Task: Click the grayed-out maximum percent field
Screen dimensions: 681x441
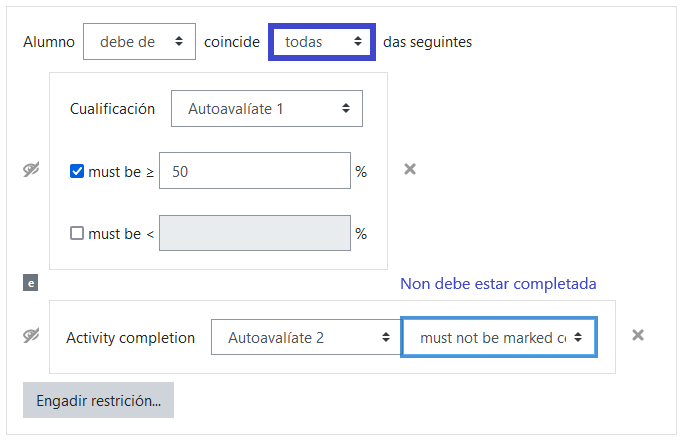Action: pos(255,234)
